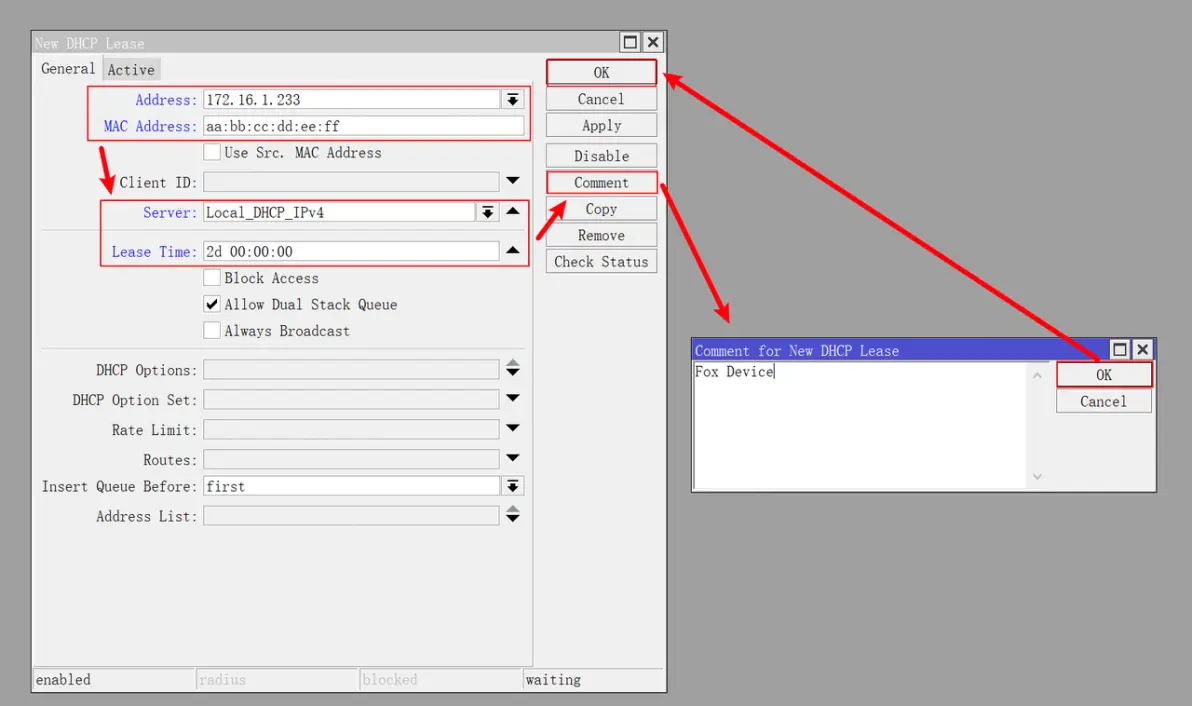This screenshot has height=706, width=1192.
Task: Click the Rate Limit input field
Action: [x=351, y=429]
